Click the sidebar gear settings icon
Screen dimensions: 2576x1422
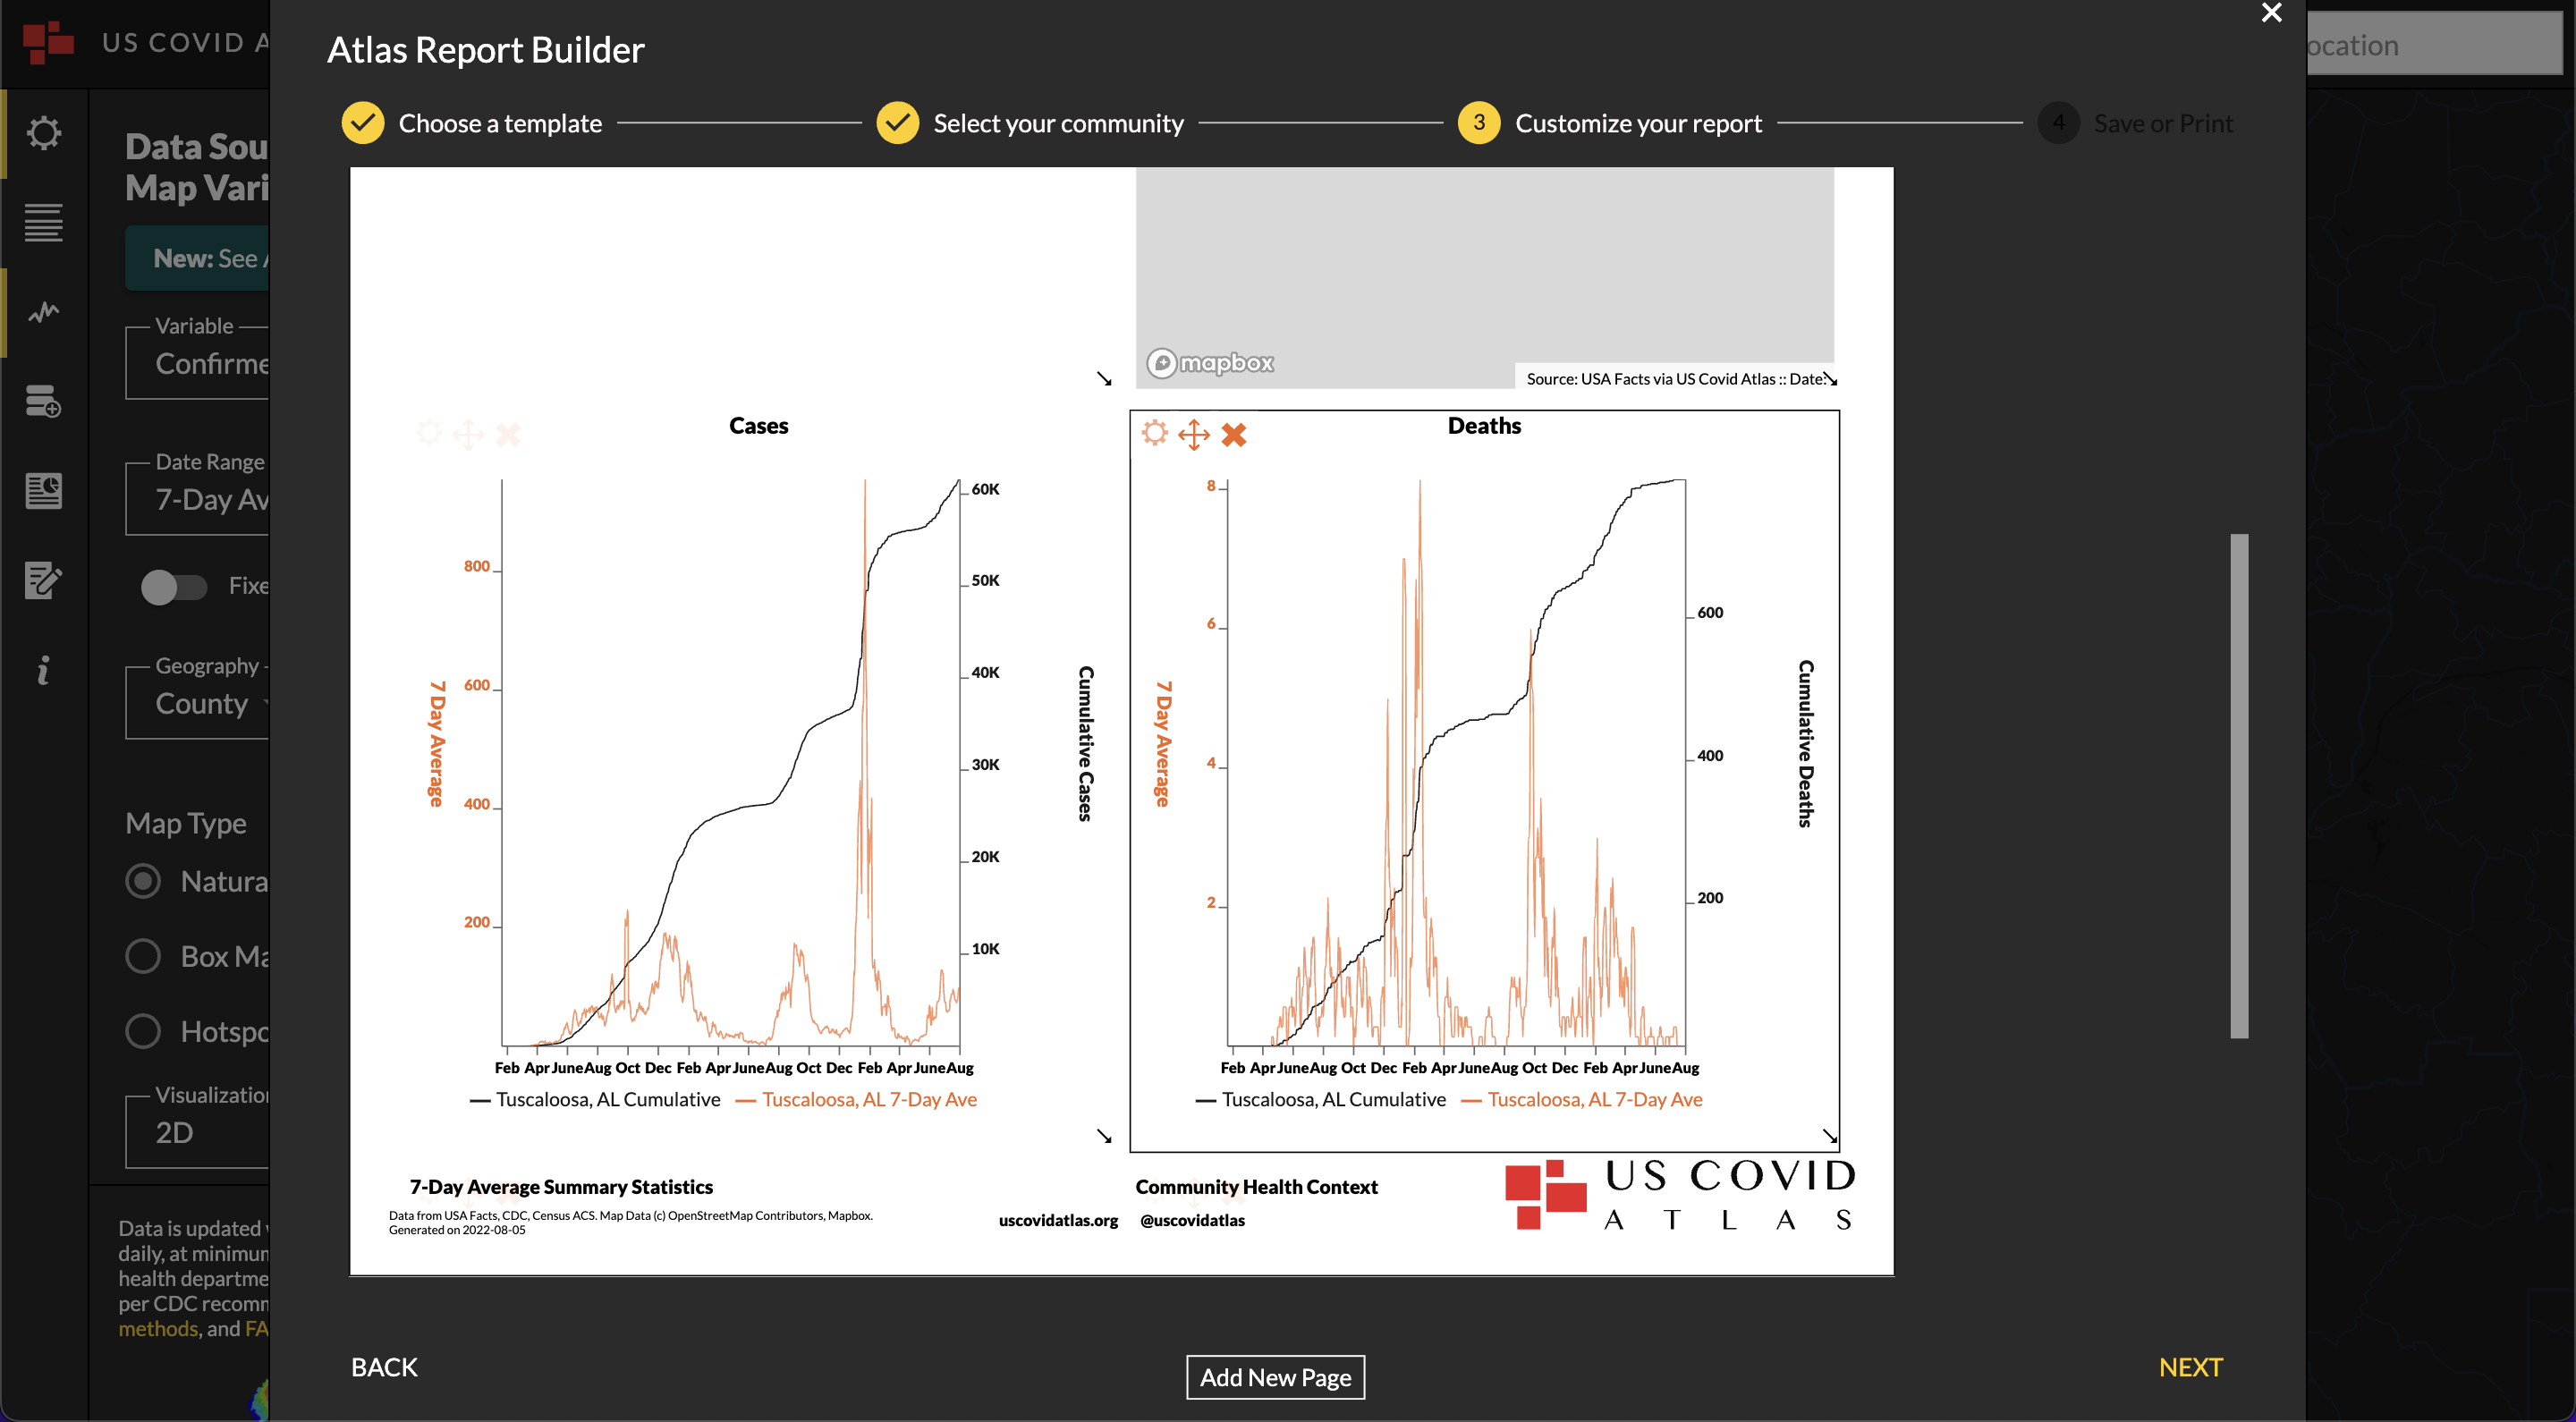click(43, 133)
